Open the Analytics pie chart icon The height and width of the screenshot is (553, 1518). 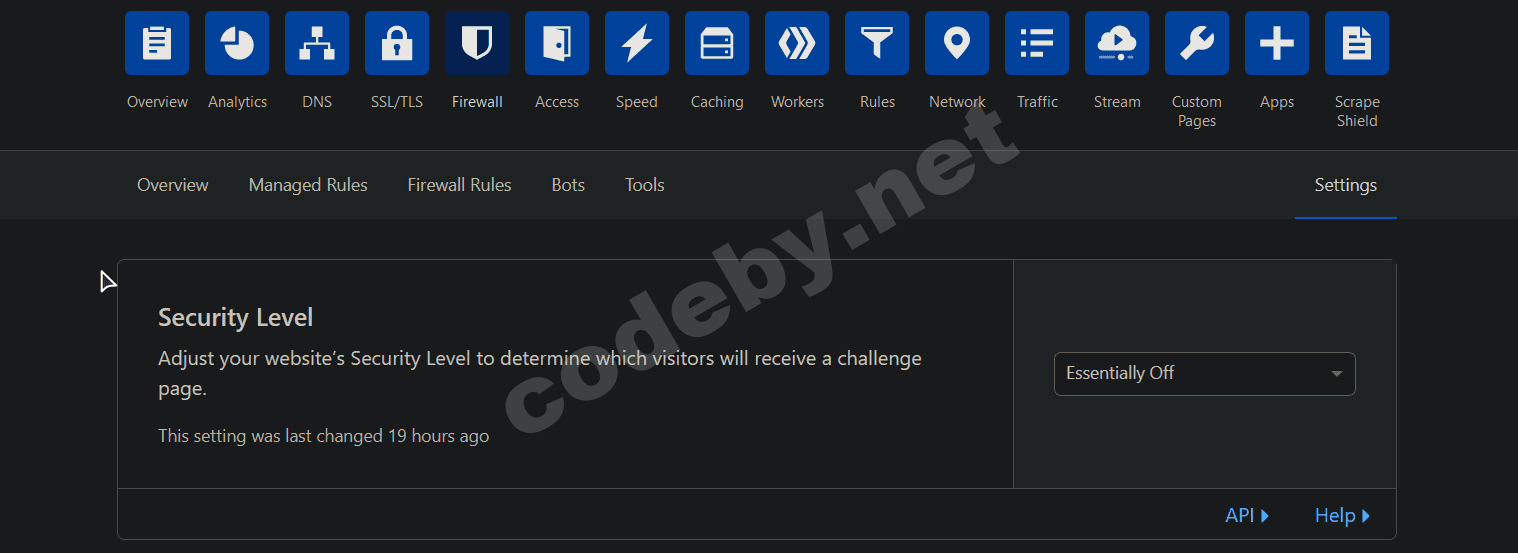[x=237, y=43]
